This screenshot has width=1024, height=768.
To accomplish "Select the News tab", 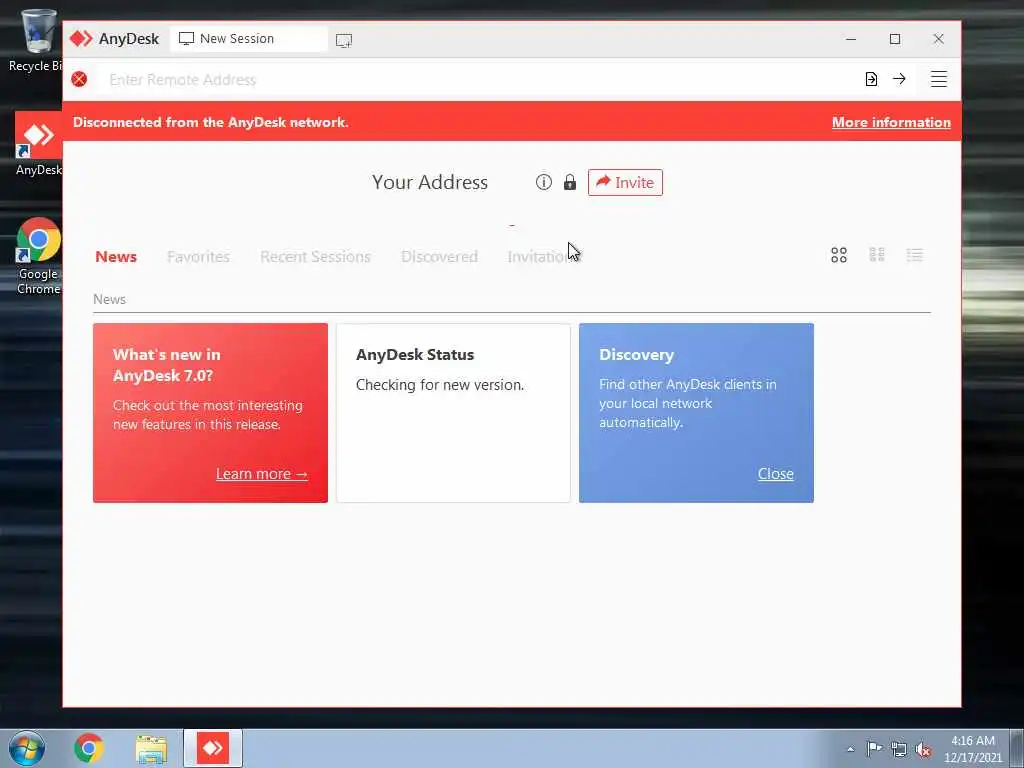I will pos(116,257).
